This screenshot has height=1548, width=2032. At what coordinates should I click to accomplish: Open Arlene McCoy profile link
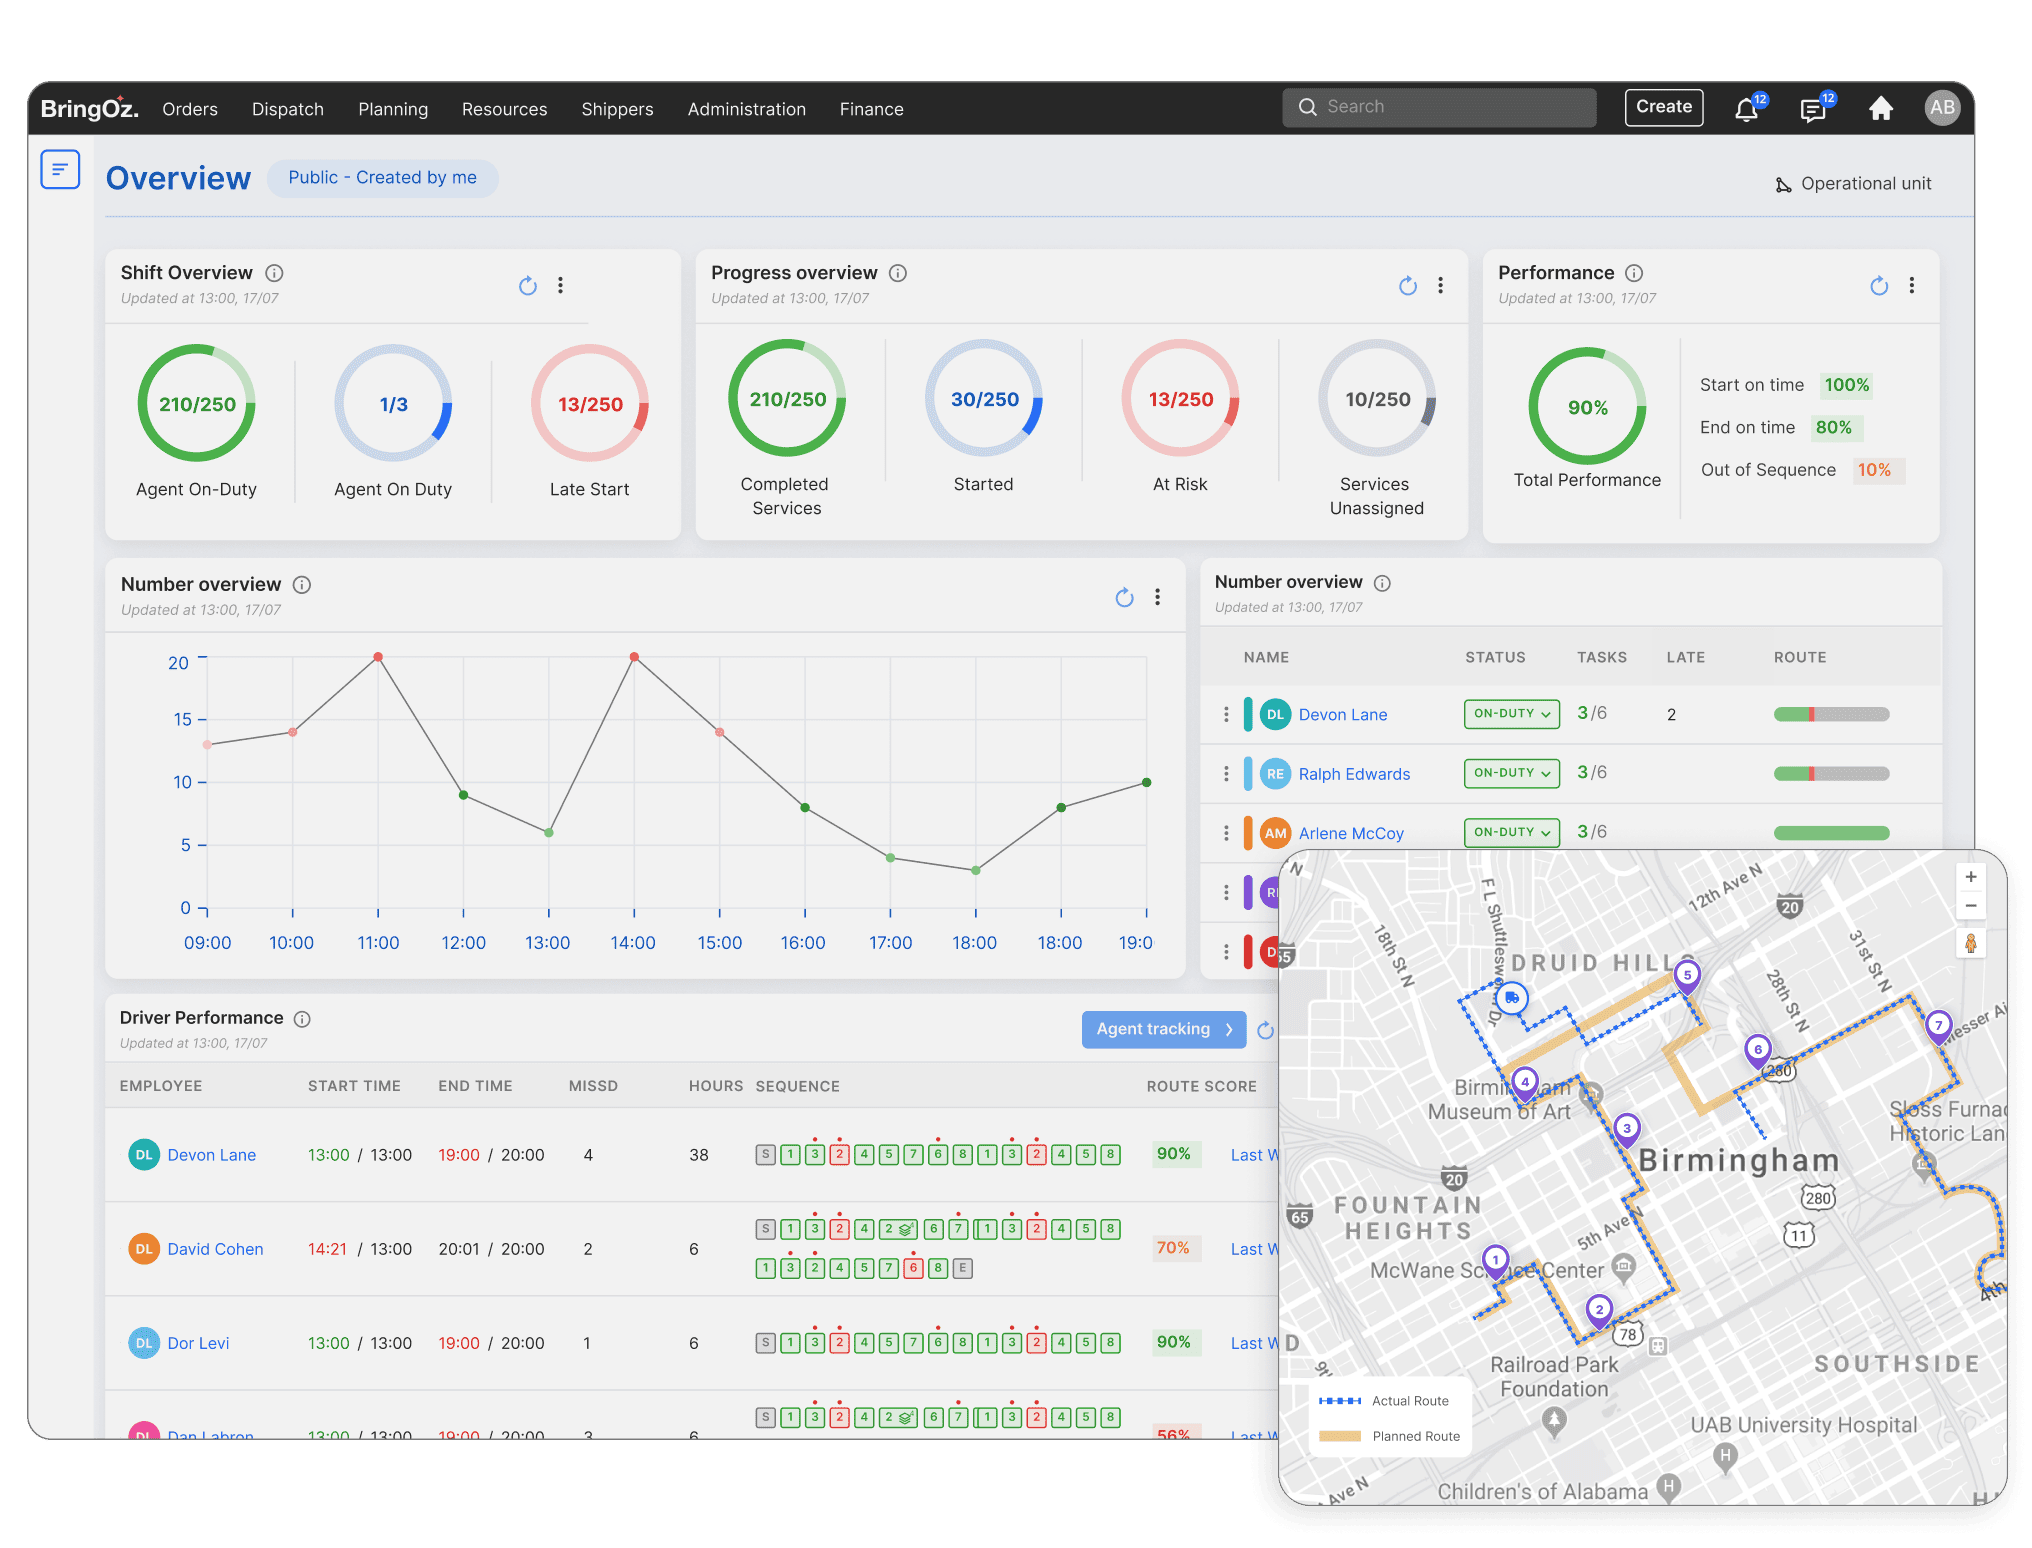click(1351, 833)
